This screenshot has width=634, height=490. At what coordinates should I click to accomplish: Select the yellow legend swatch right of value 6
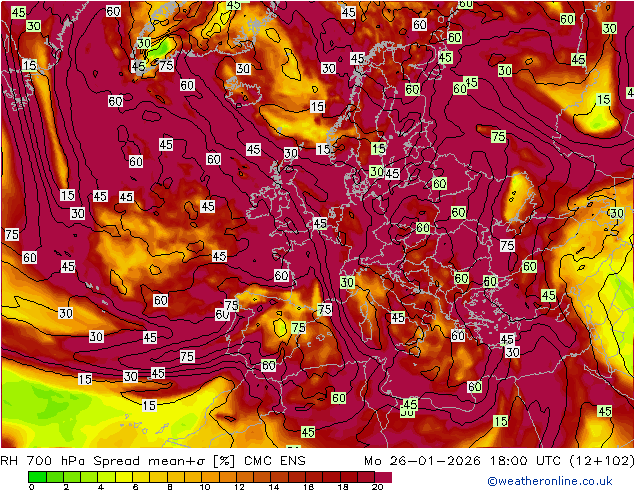tap(141, 477)
